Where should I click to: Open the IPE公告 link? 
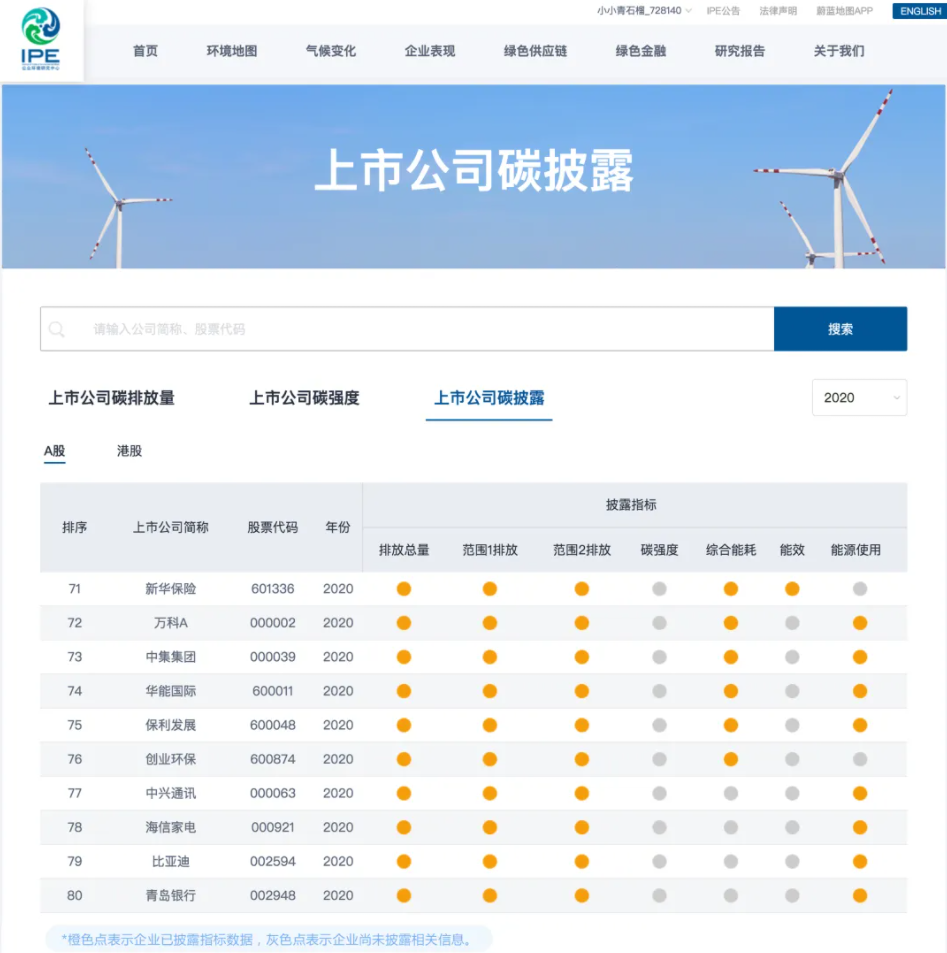tap(723, 11)
